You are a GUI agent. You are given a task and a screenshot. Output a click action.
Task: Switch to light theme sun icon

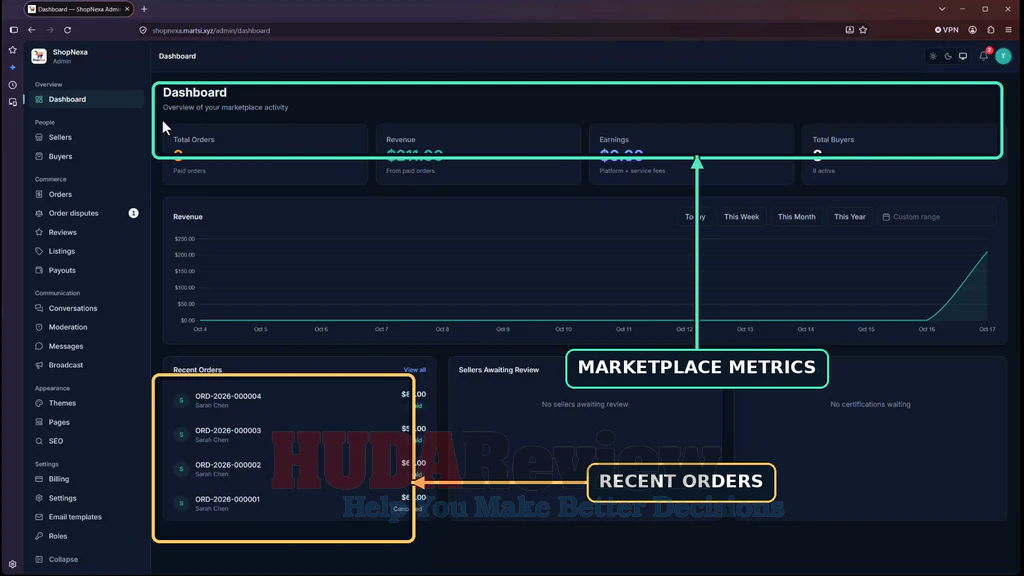pyautogui.click(x=933, y=56)
